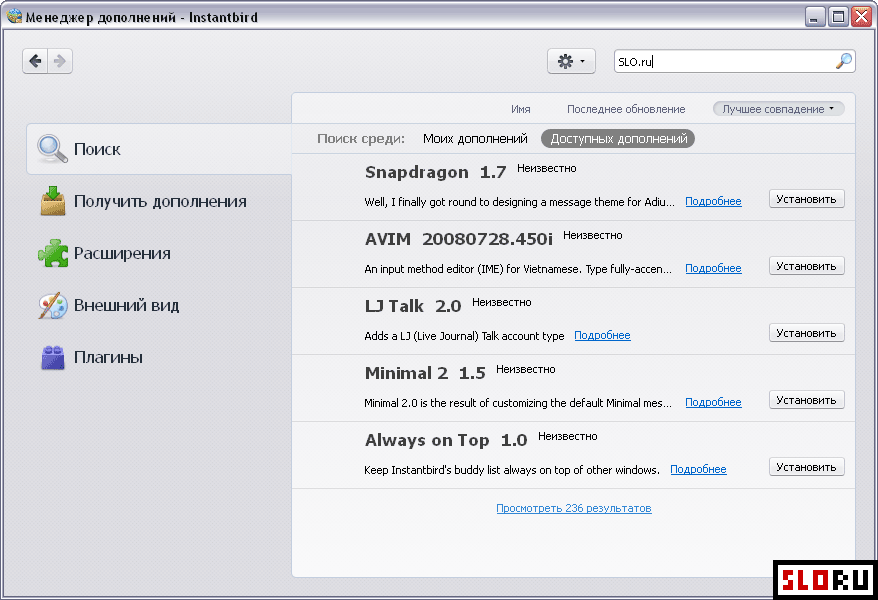Select the AVIM 20080728.450i title
Viewport: 878px width, 600px height.
(x=459, y=239)
